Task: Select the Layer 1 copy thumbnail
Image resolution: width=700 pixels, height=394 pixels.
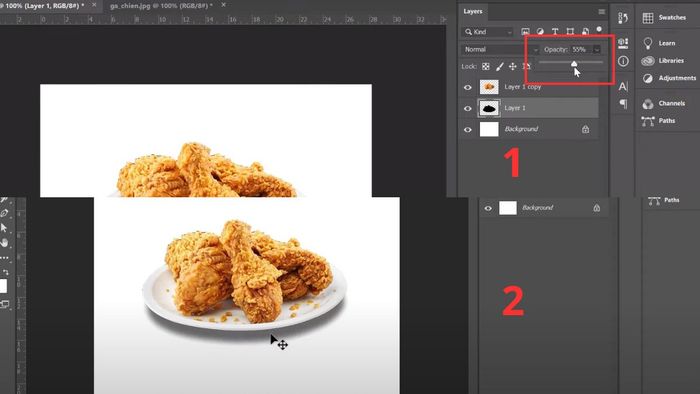Action: pos(489,87)
